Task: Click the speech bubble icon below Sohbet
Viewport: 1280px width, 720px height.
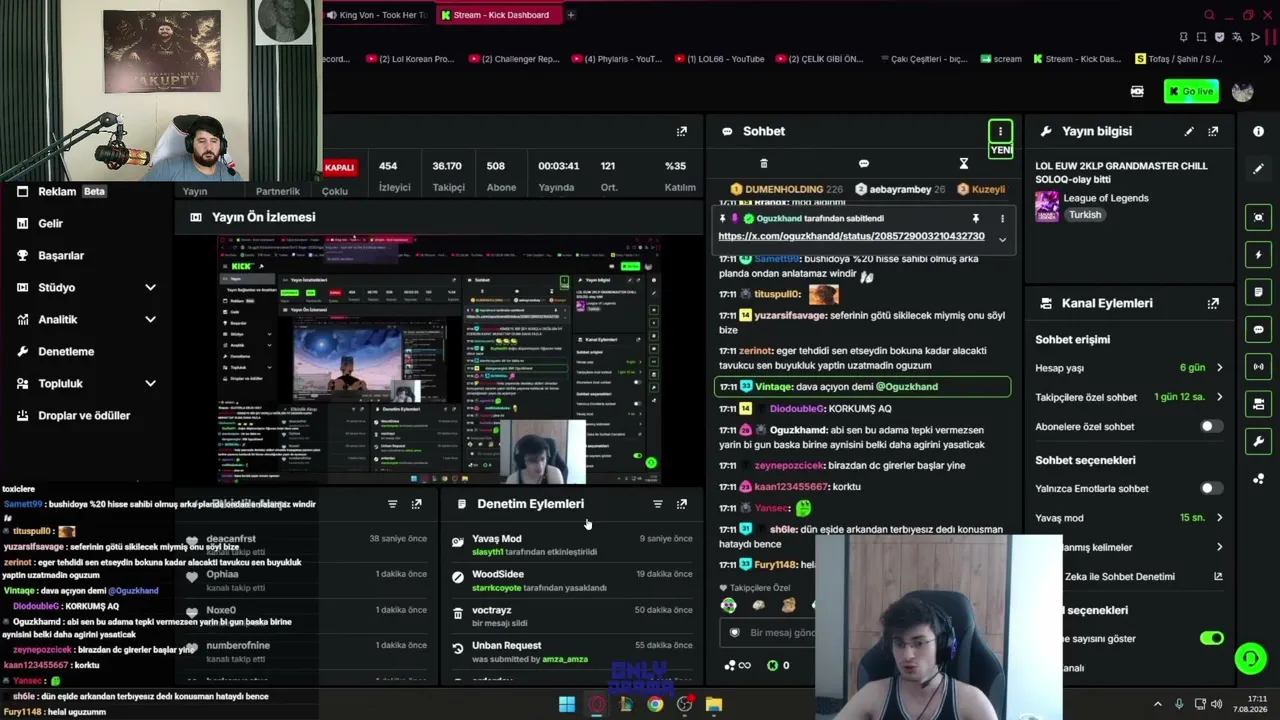Action: (x=864, y=164)
